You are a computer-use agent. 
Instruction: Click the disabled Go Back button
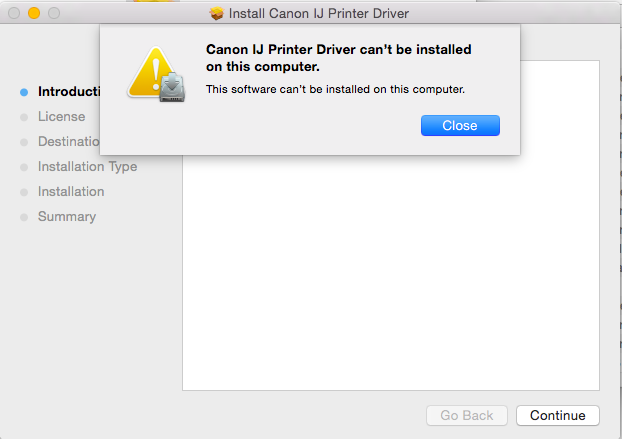[x=467, y=415]
